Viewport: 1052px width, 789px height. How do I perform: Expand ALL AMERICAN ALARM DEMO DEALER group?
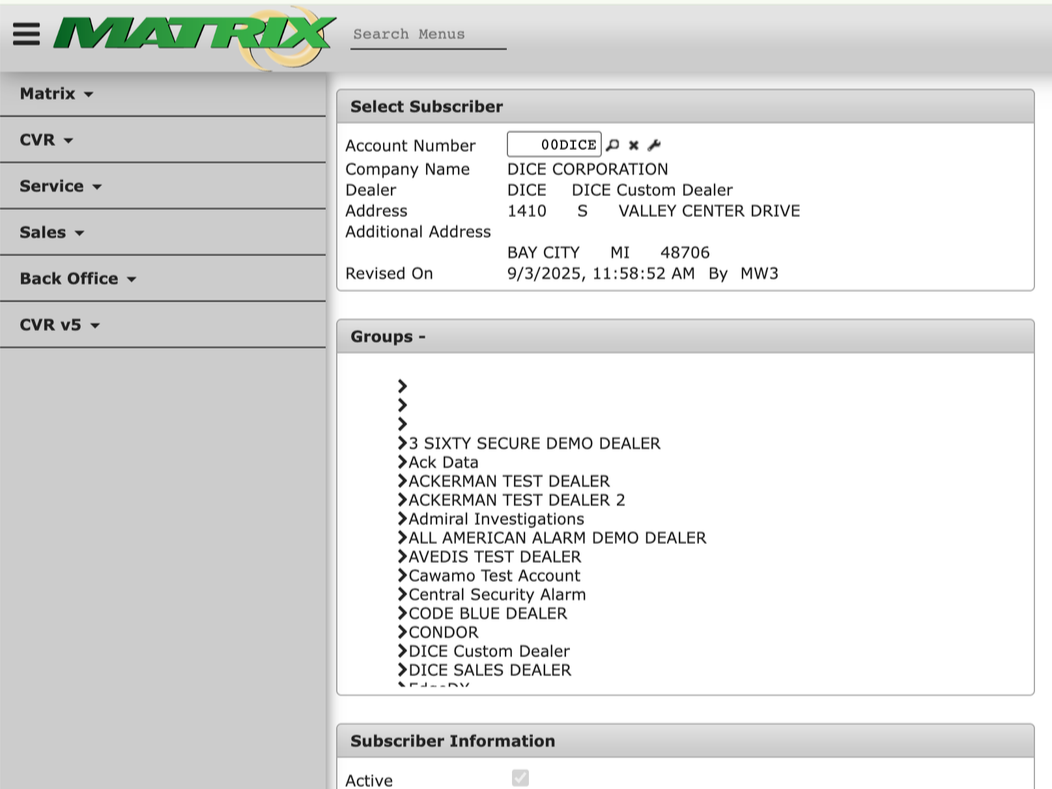403,537
